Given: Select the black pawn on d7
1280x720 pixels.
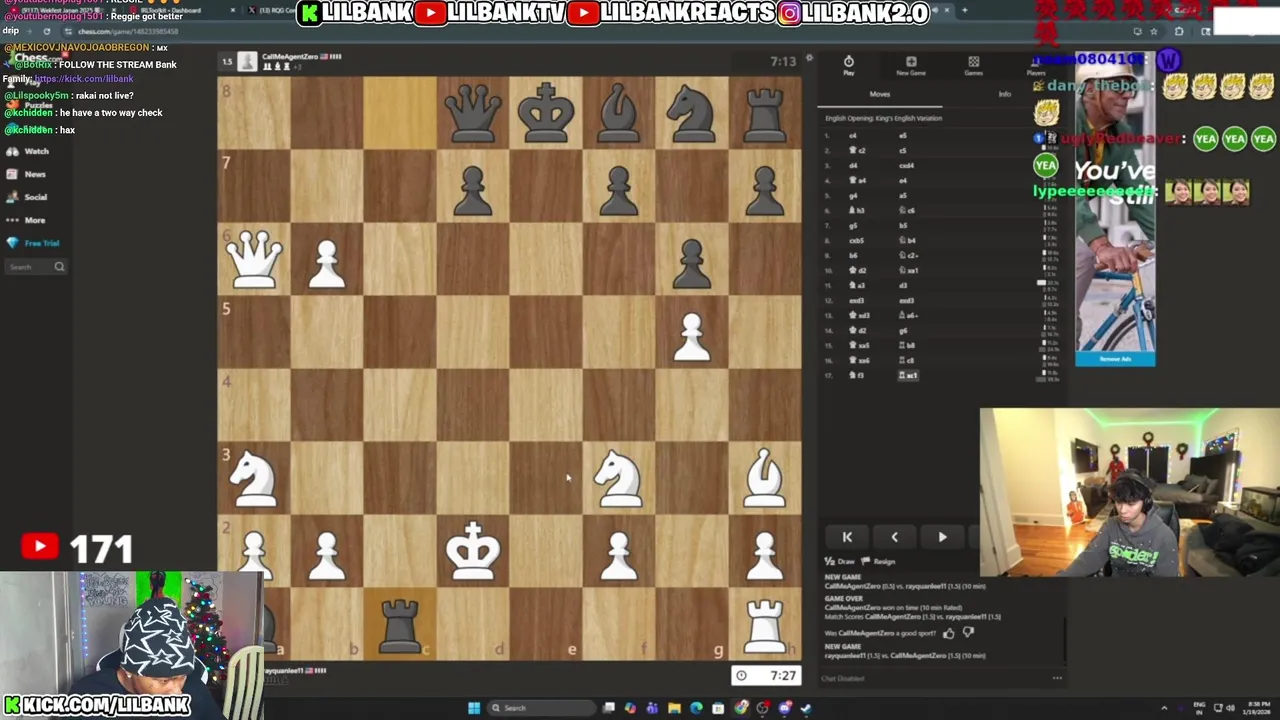Looking at the screenshot, I should coord(473,190).
